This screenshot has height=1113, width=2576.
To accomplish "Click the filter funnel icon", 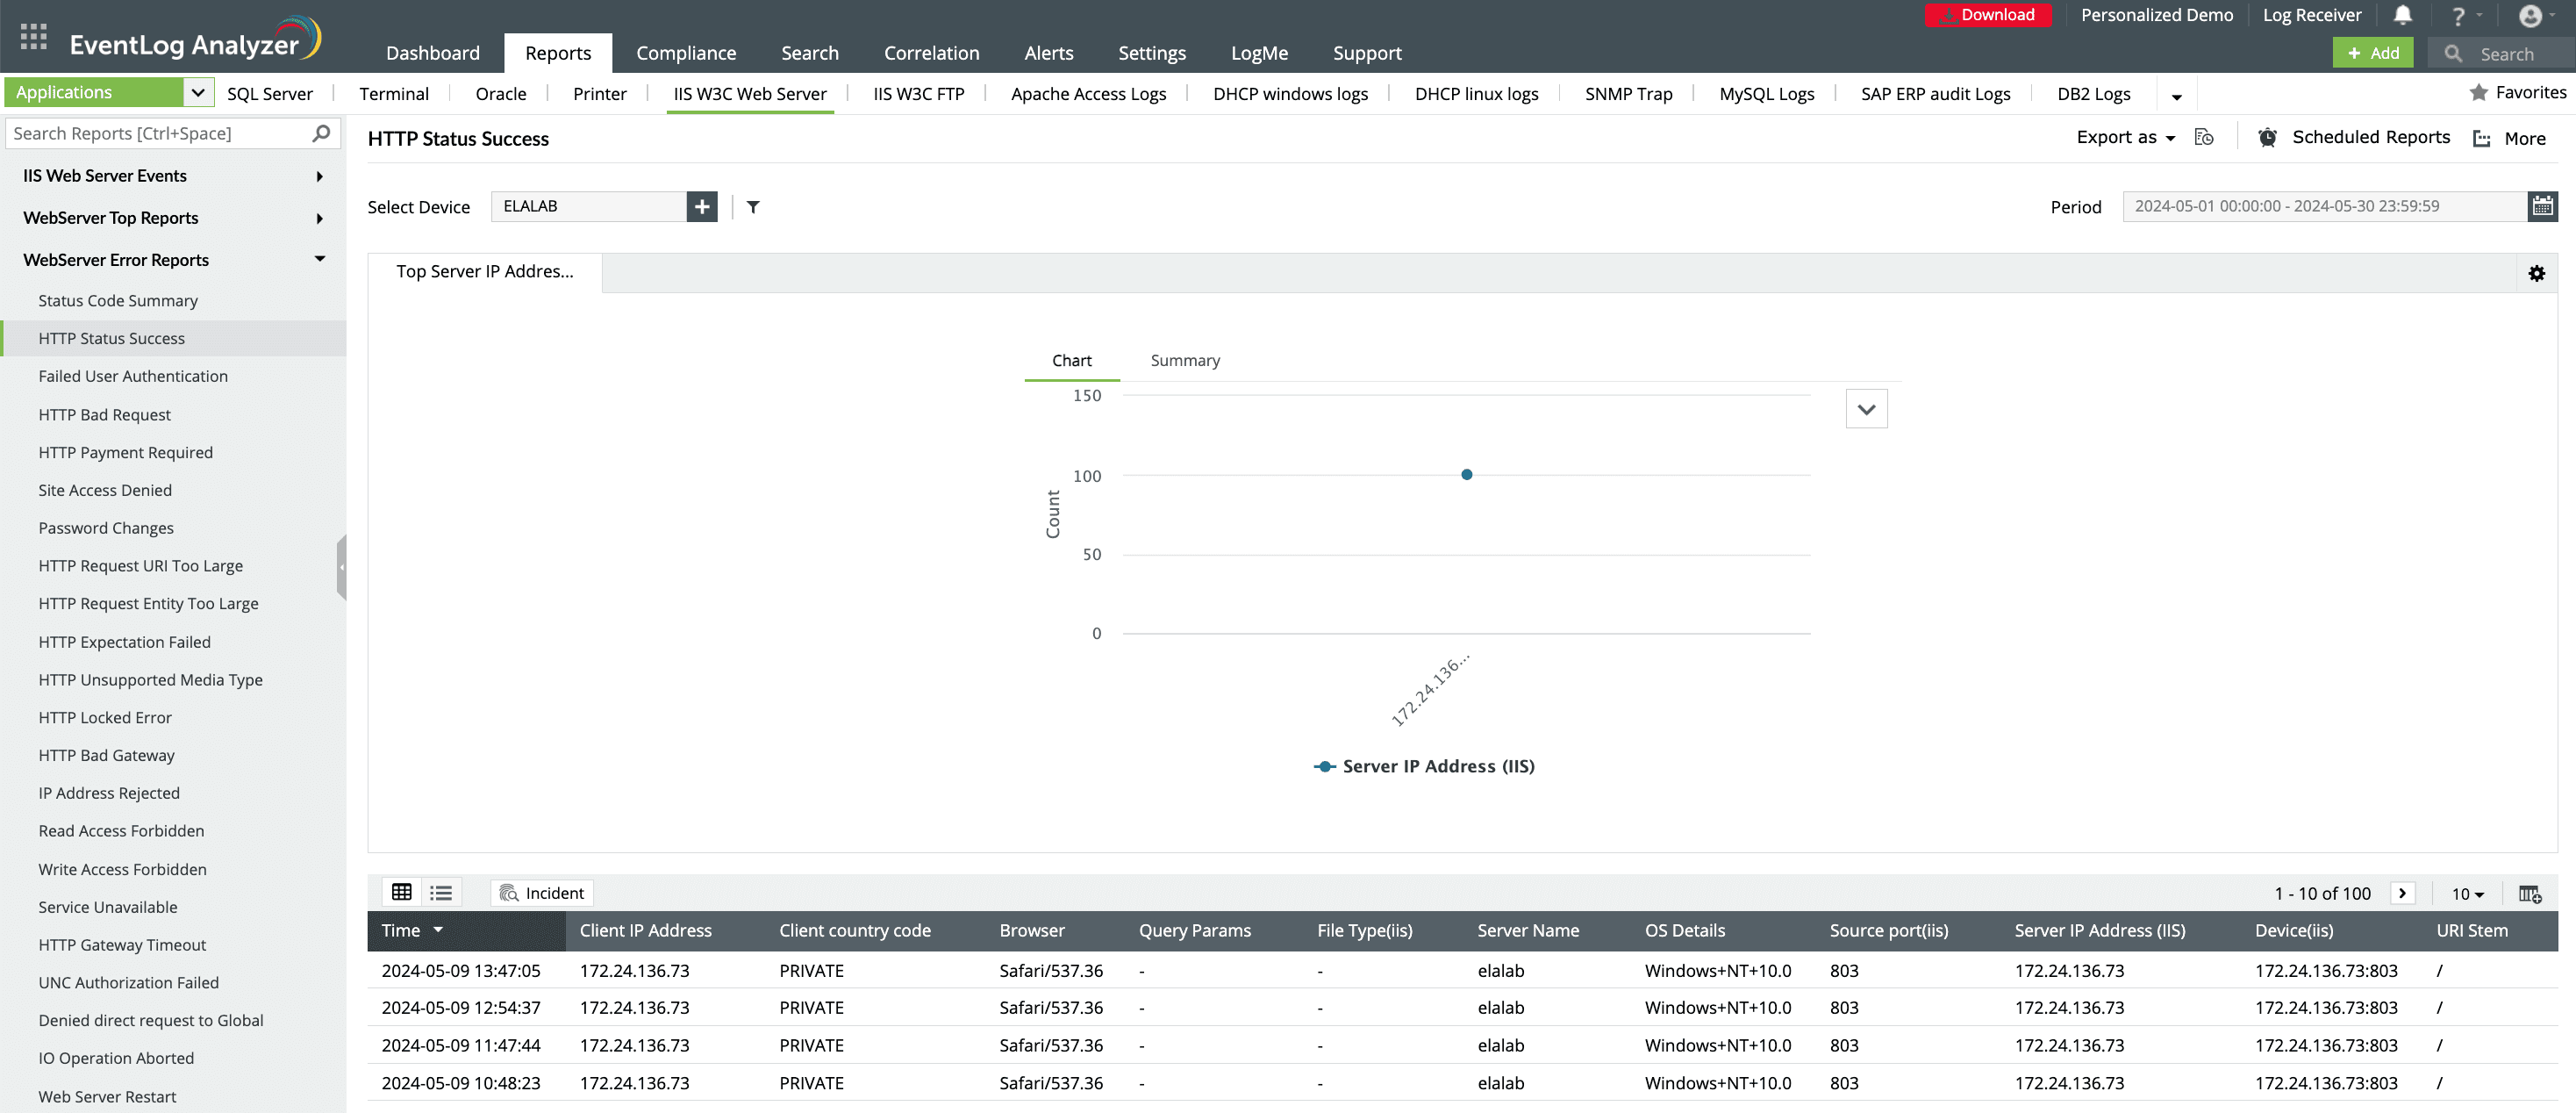I will click(x=753, y=207).
